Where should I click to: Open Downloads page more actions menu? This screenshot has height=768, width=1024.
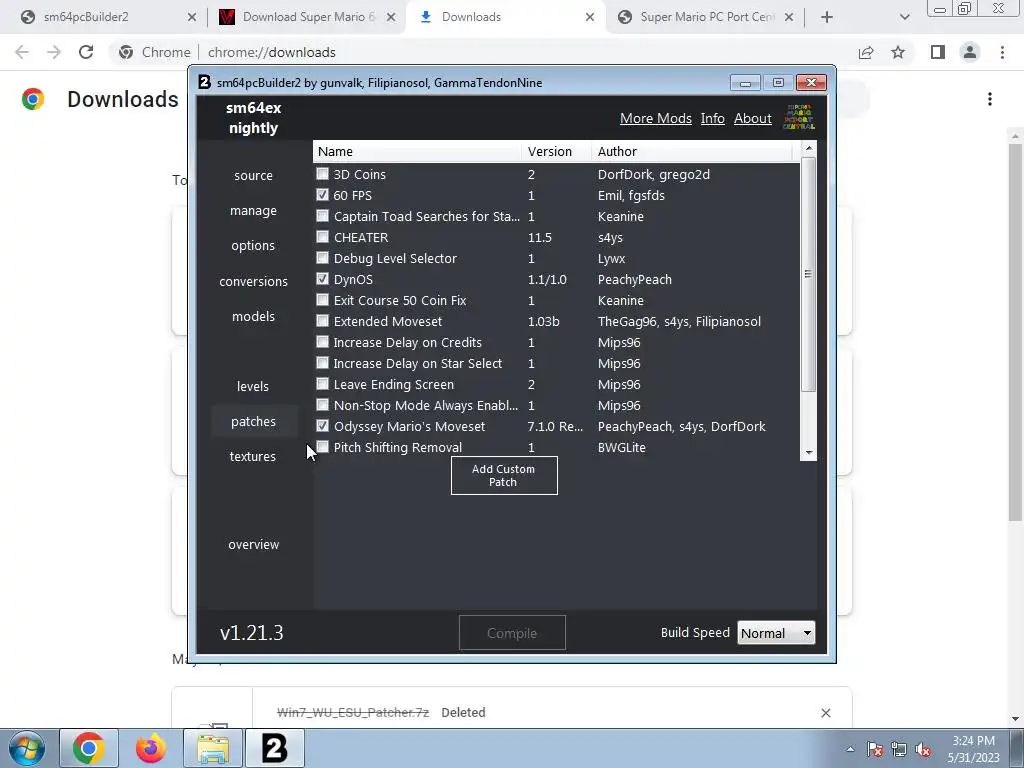point(990,99)
